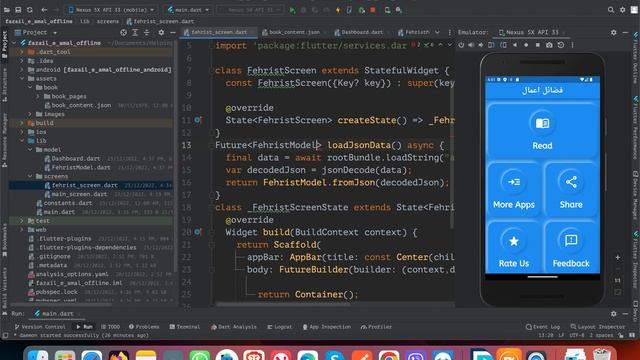Click emulator Home circle button

526,45
